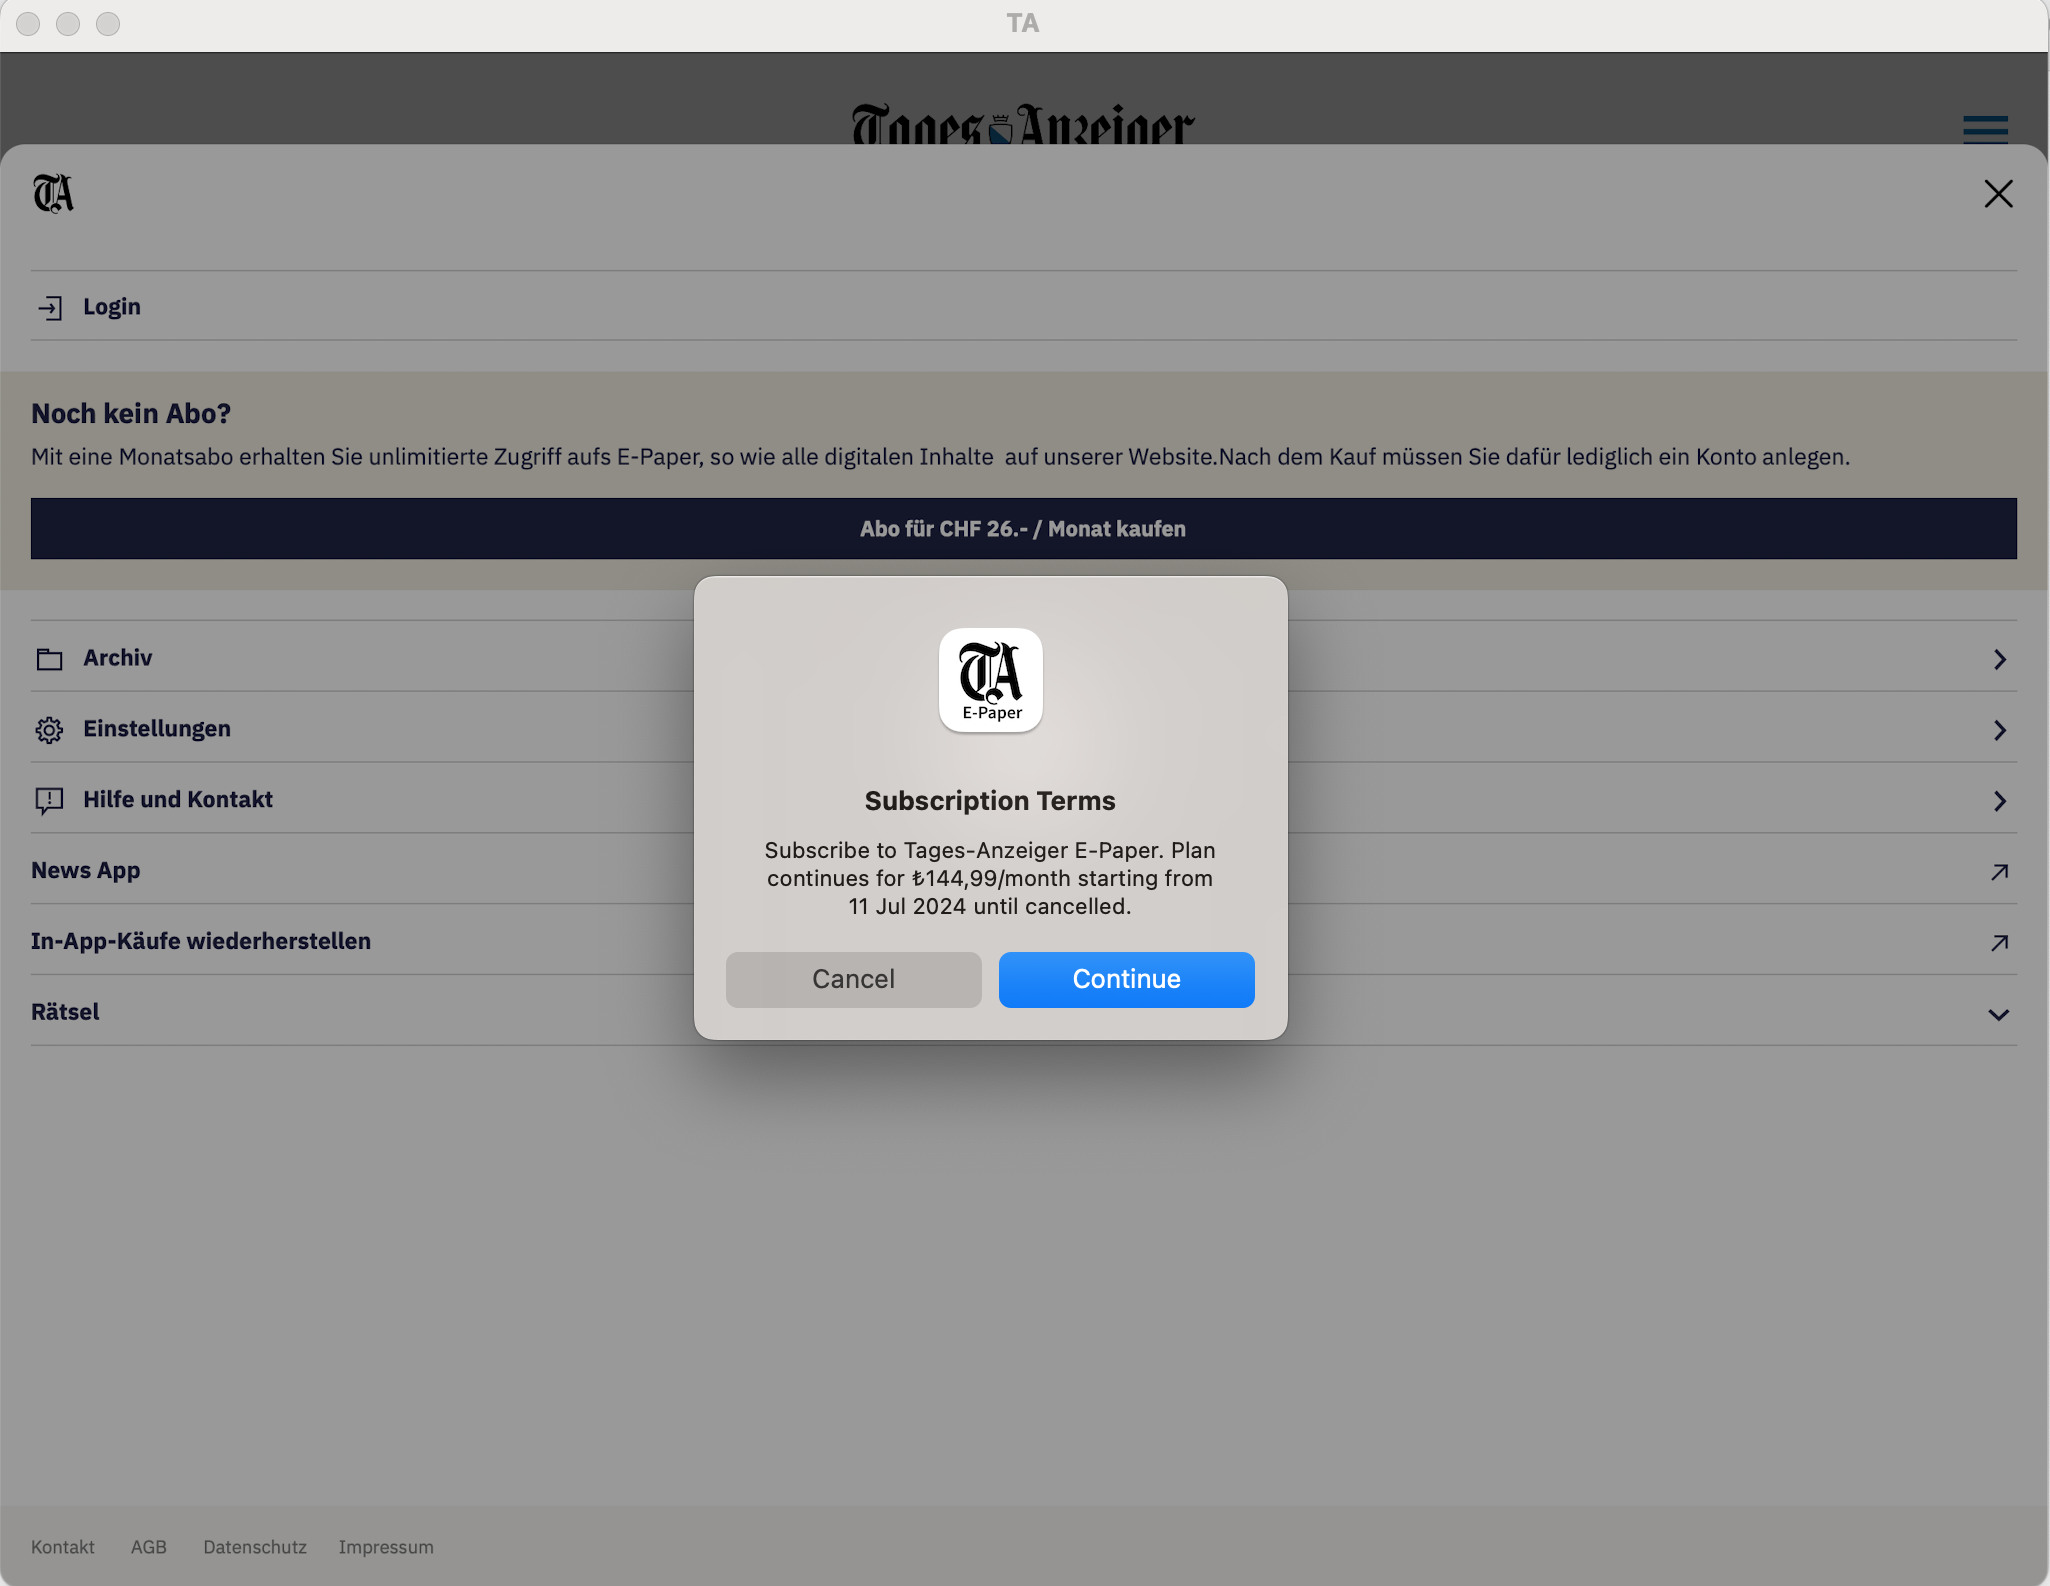
Task: Click the In-App-Käufe wiederherstellen external arrow
Action: (x=1999, y=943)
